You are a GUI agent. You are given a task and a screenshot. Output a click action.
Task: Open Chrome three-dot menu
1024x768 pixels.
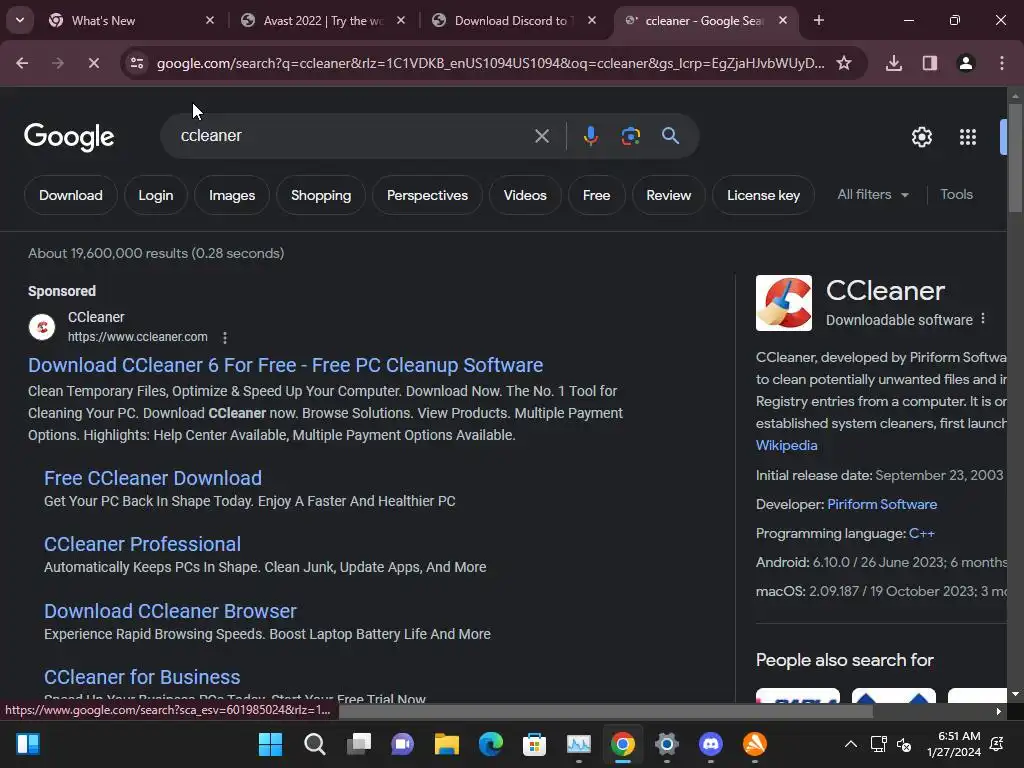coord(1002,63)
